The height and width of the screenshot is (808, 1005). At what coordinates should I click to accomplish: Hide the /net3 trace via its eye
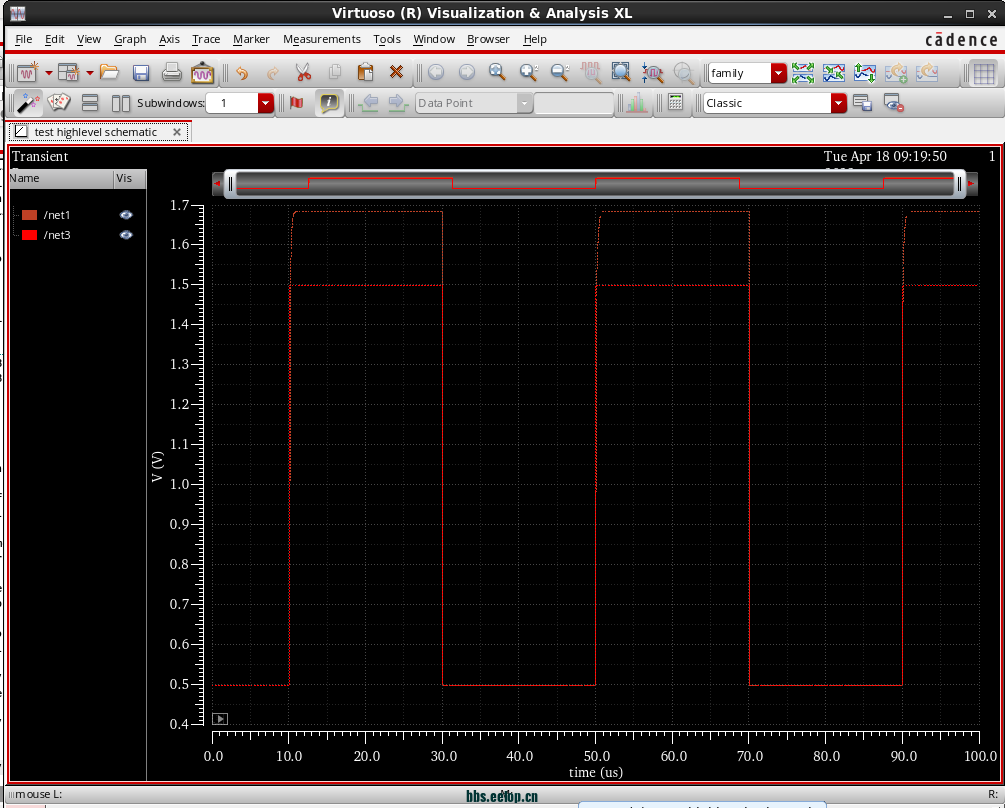point(126,235)
